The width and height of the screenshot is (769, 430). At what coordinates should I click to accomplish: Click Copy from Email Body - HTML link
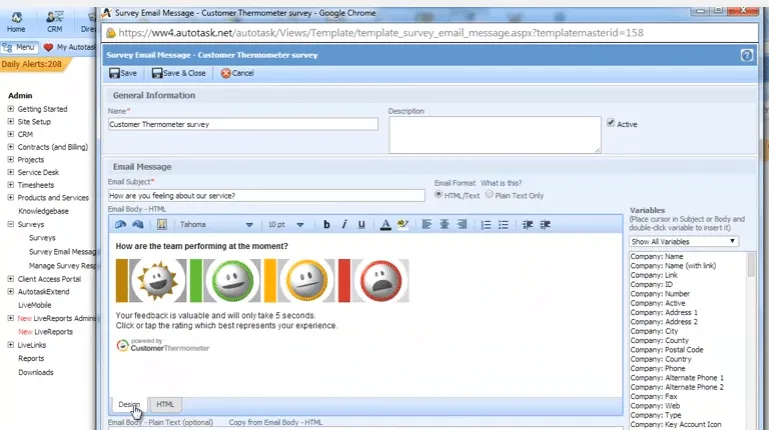pyautogui.click(x=275, y=422)
